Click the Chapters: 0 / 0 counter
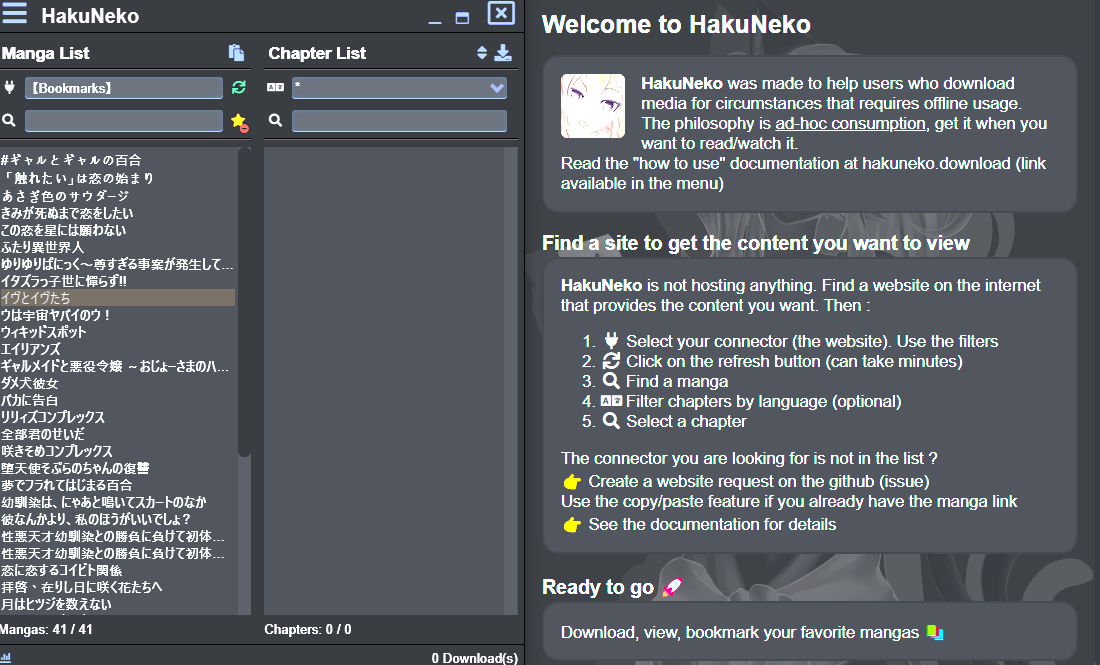1100x665 pixels. click(308, 629)
